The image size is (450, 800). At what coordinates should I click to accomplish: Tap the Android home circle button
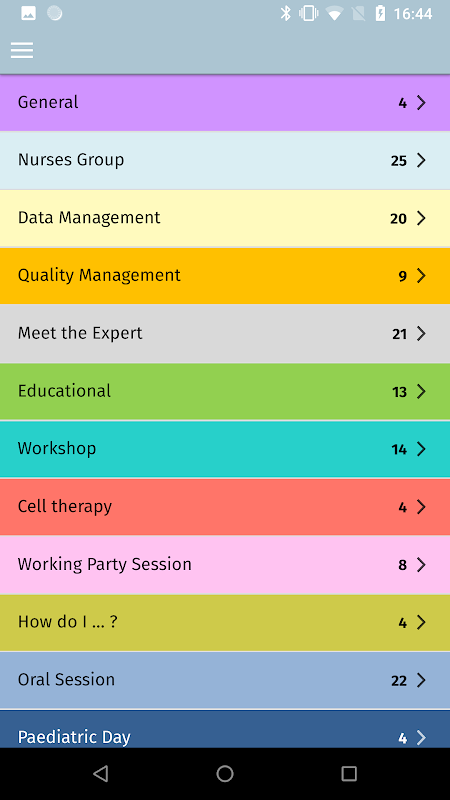[224, 773]
